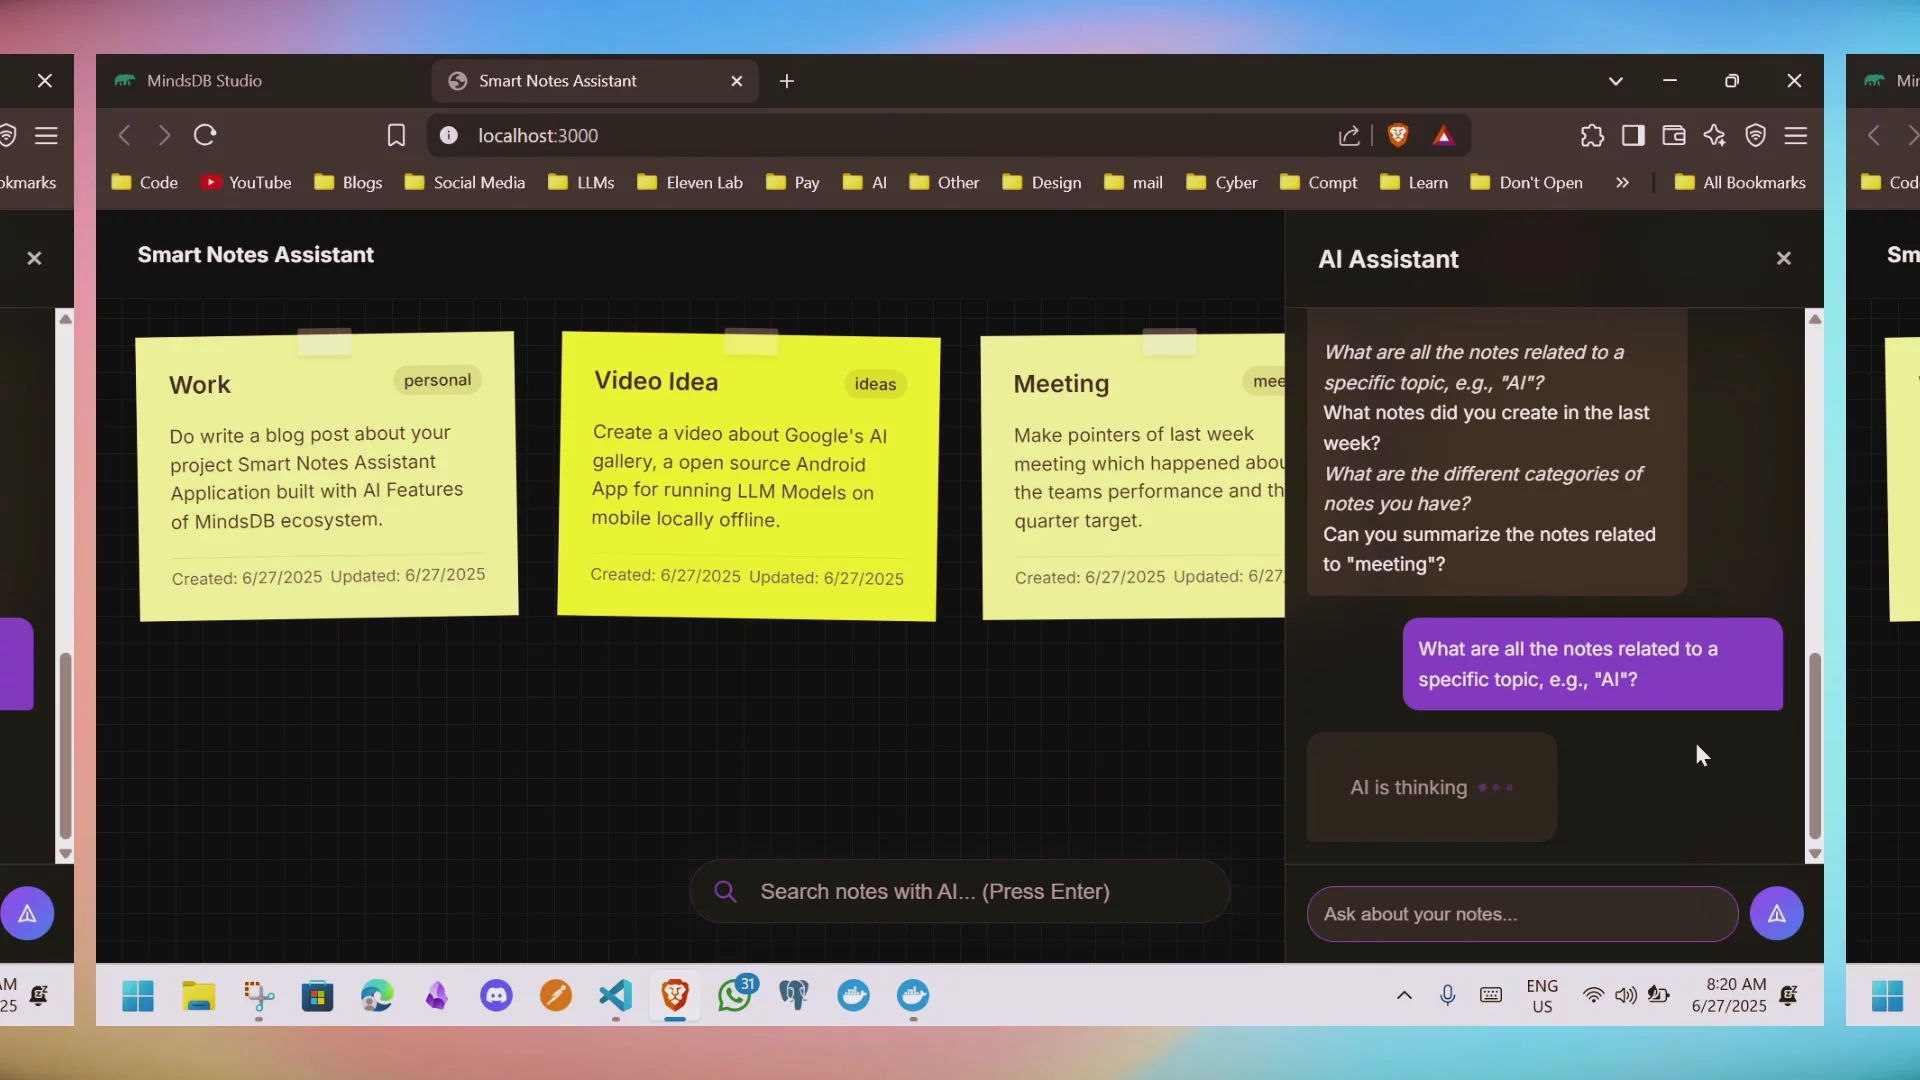Click the search magnifier icon
The height and width of the screenshot is (1080, 1920).
click(x=726, y=891)
